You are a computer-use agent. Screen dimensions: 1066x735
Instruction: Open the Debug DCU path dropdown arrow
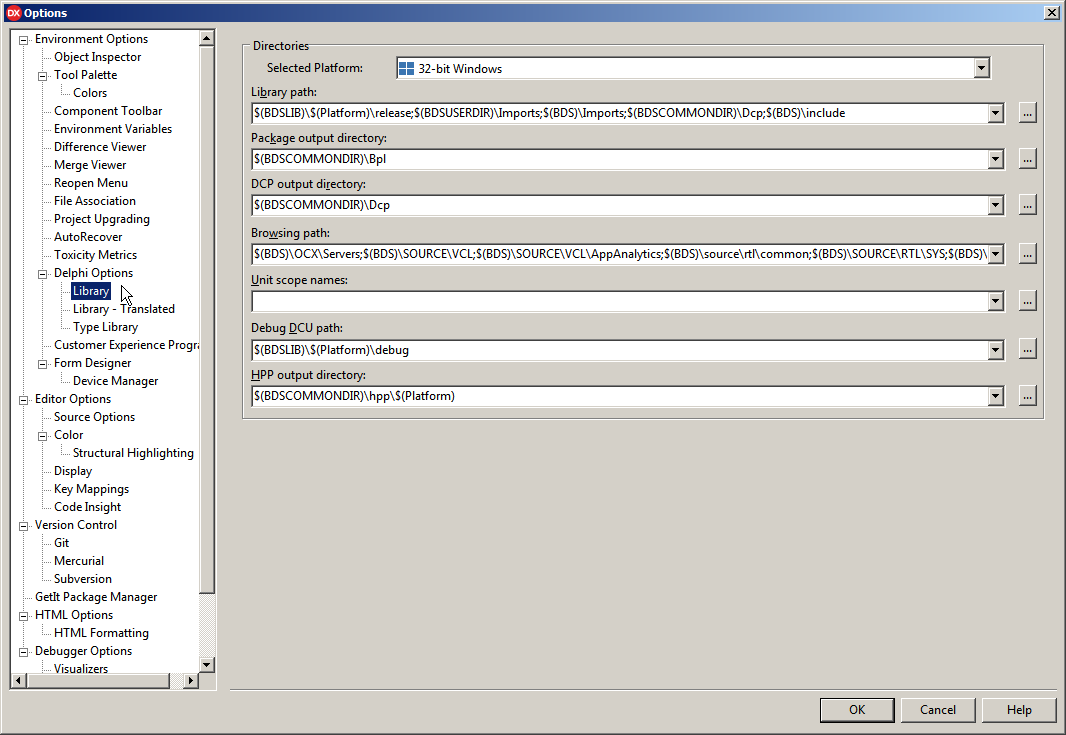995,350
